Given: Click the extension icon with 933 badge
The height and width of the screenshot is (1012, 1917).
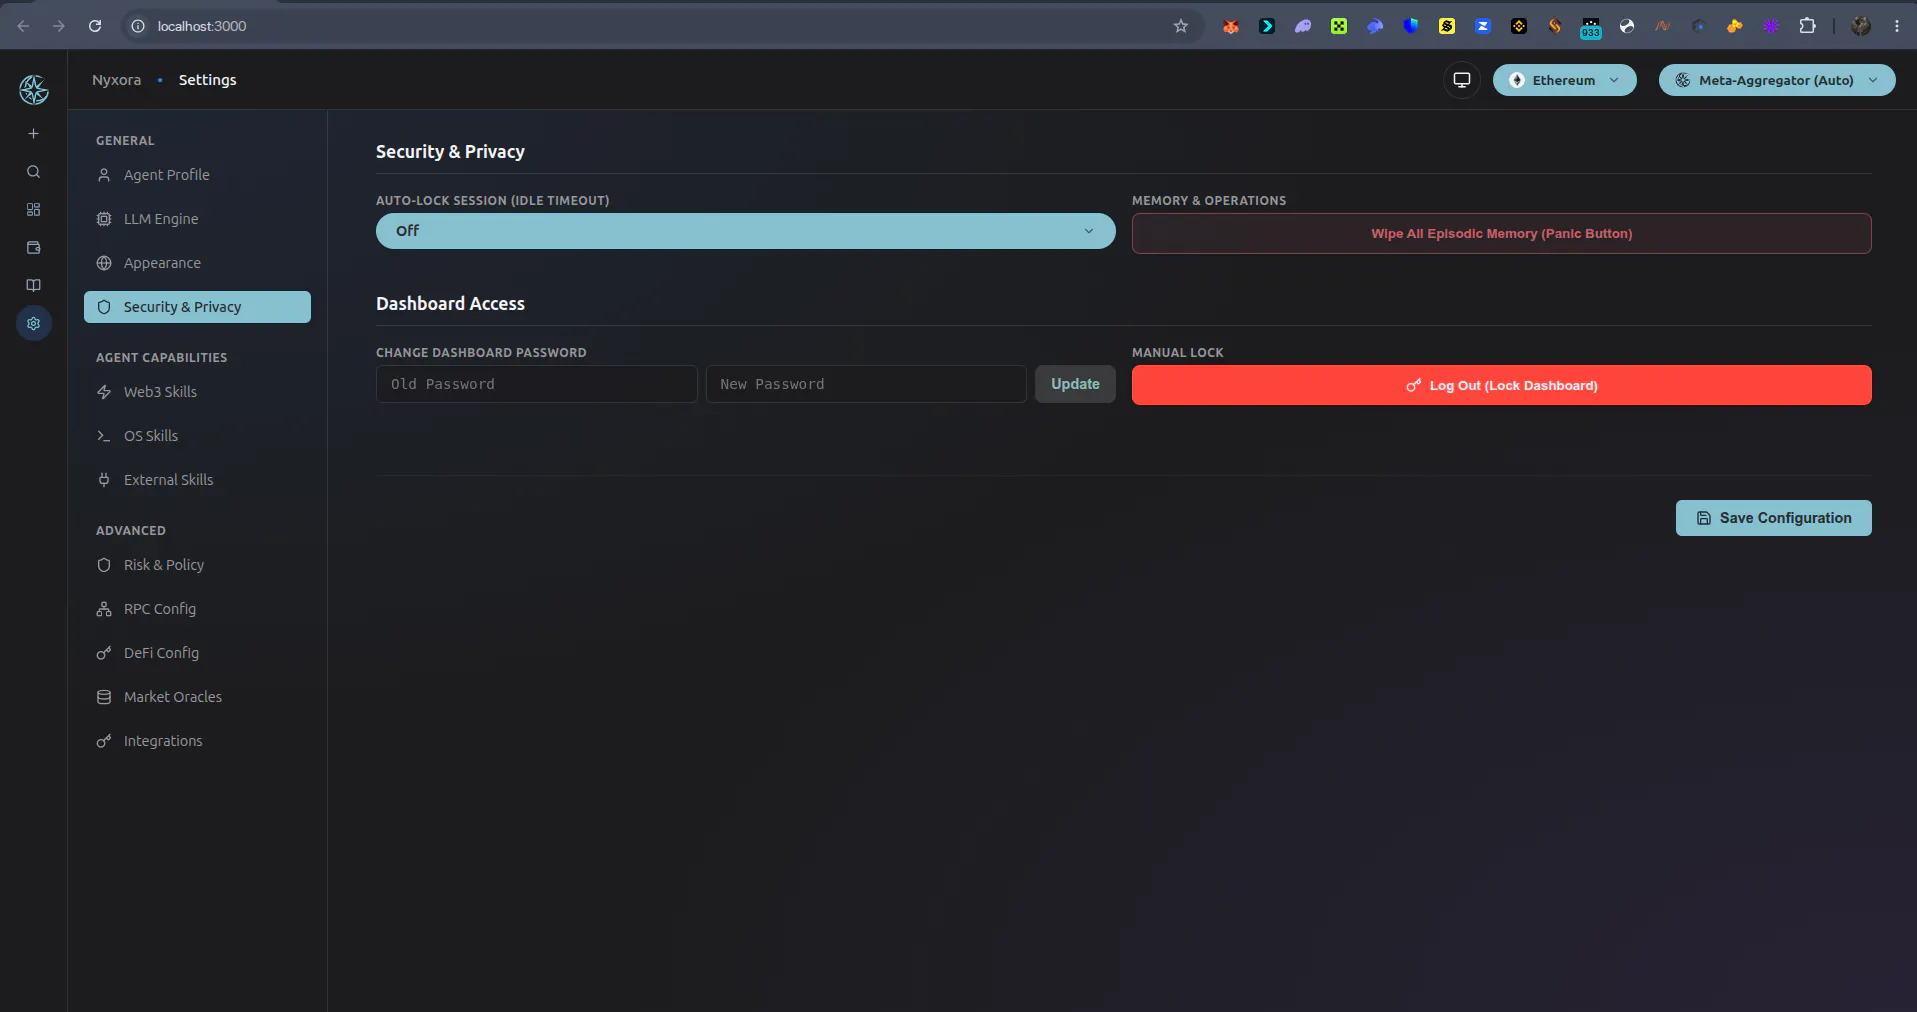Looking at the screenshot, I should point(1591,27).
